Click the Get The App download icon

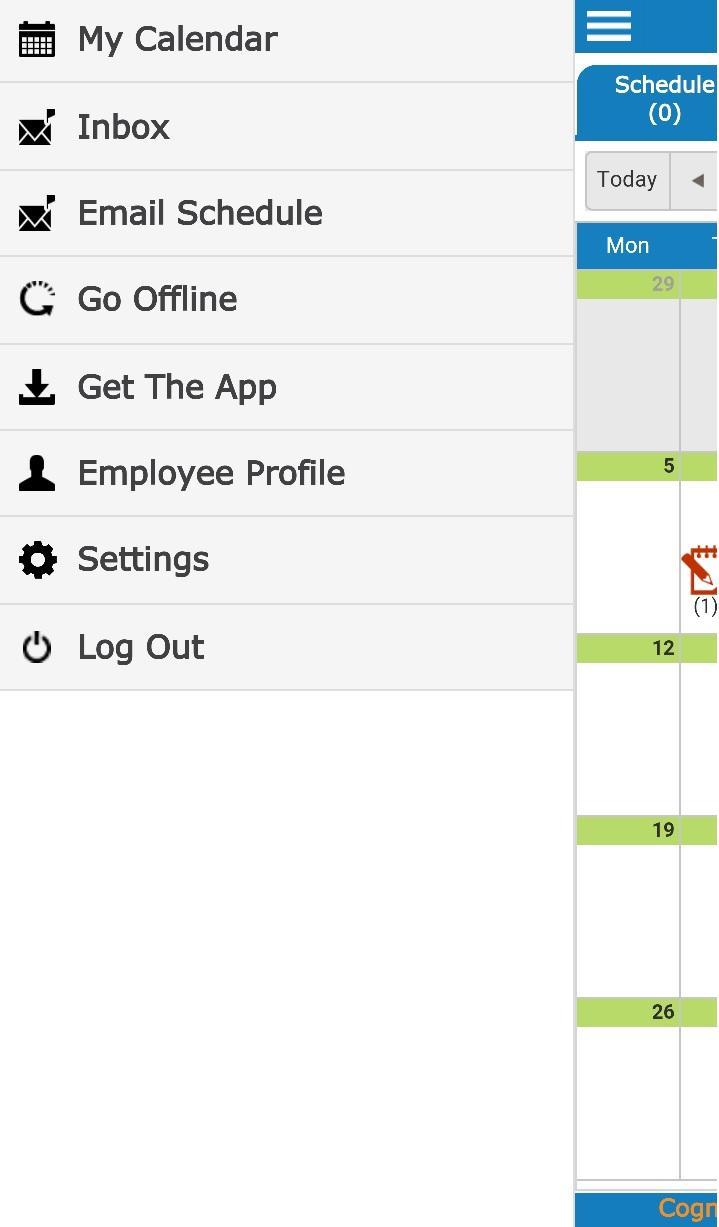coord(37,387)
